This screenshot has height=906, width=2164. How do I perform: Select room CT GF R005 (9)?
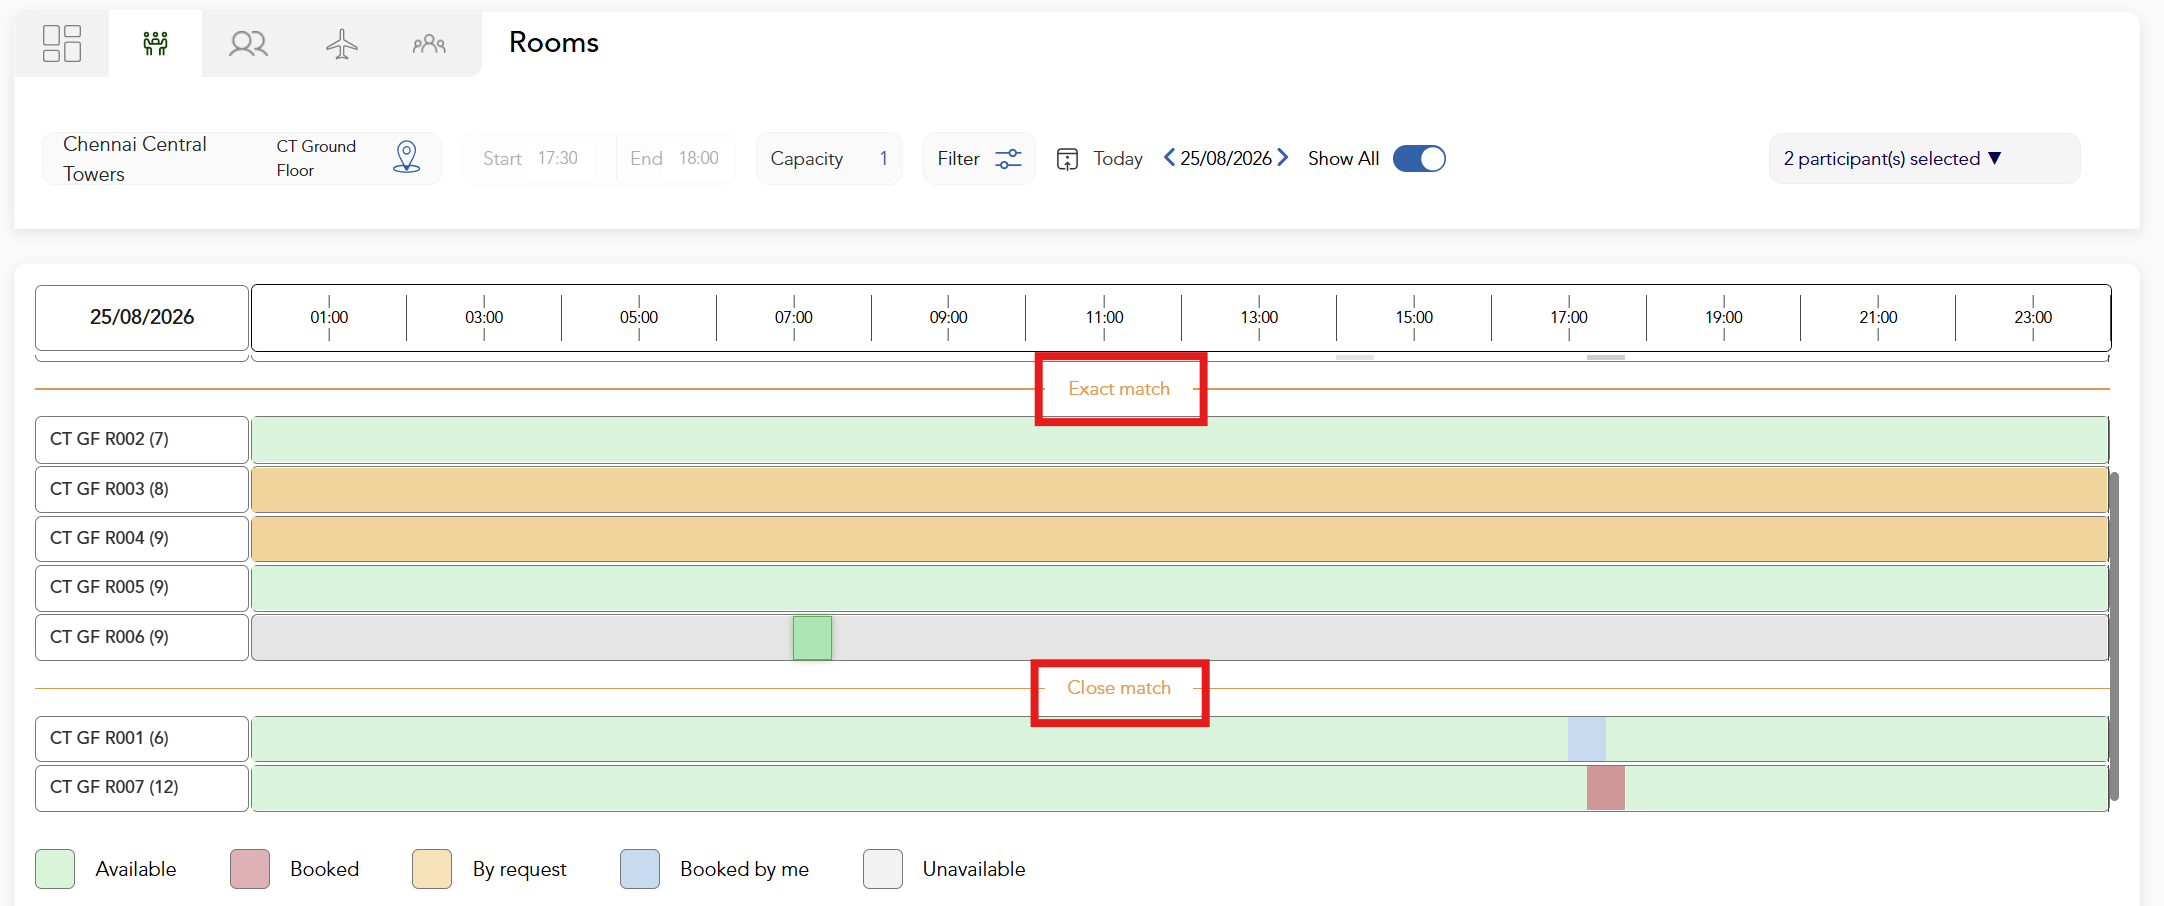[142, 587]
